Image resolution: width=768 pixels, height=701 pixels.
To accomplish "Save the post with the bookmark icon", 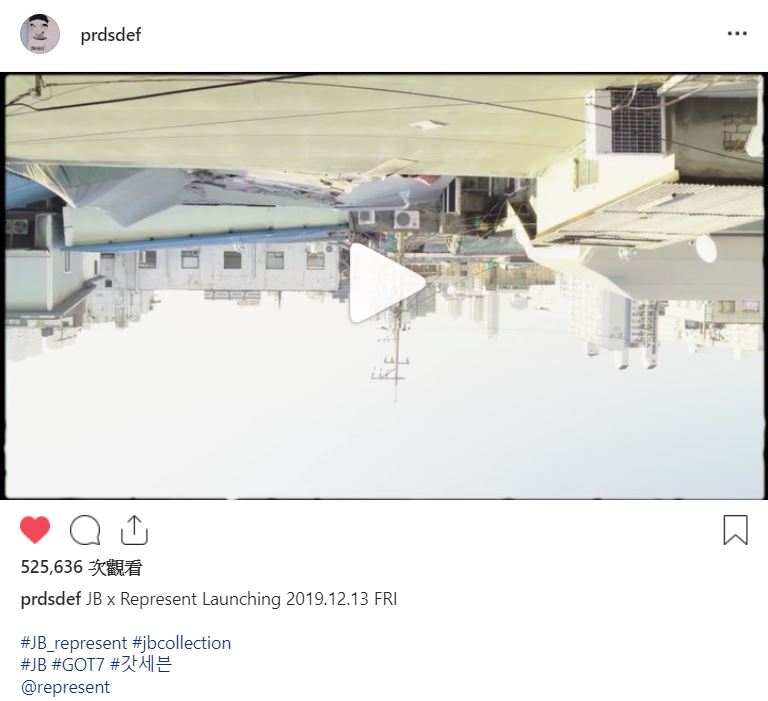I will (x=736, y=530).
